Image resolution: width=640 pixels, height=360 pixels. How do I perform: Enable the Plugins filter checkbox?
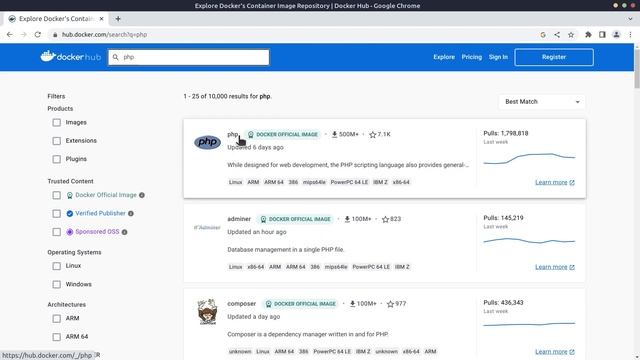[57, 159]
